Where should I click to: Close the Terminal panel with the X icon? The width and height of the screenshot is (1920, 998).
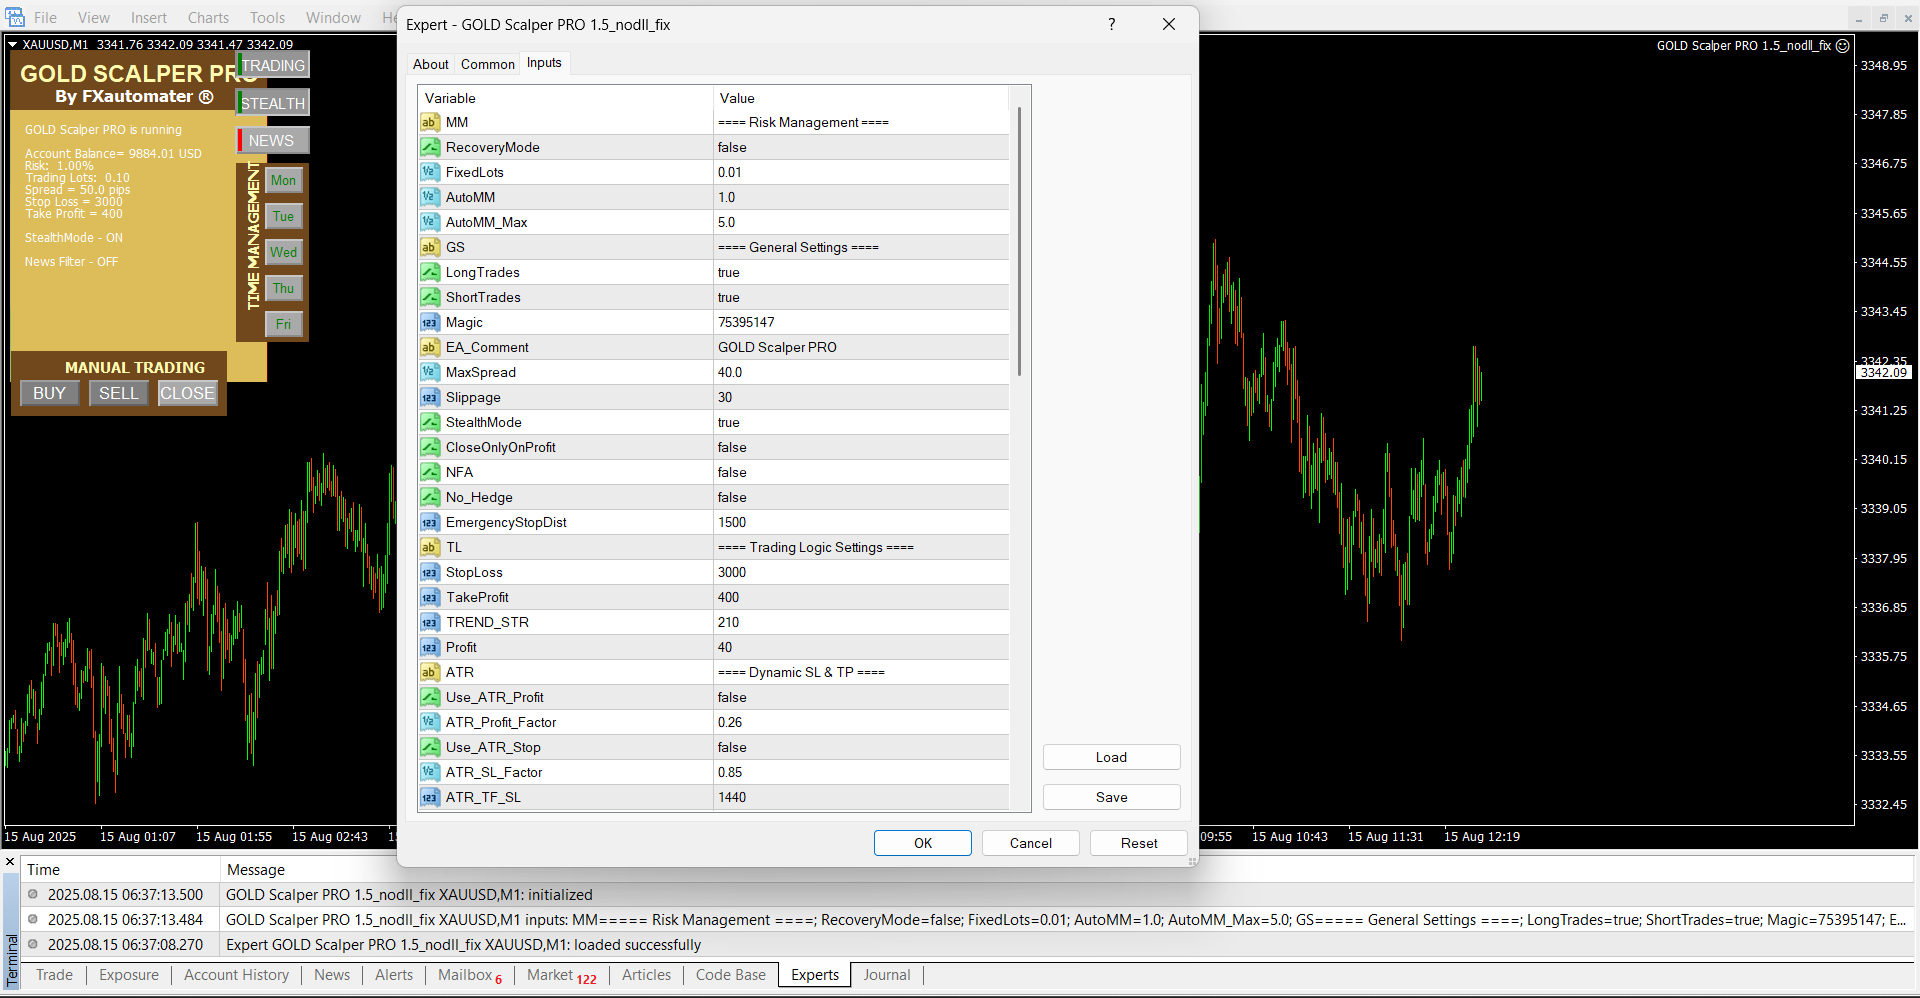[10, 862]
